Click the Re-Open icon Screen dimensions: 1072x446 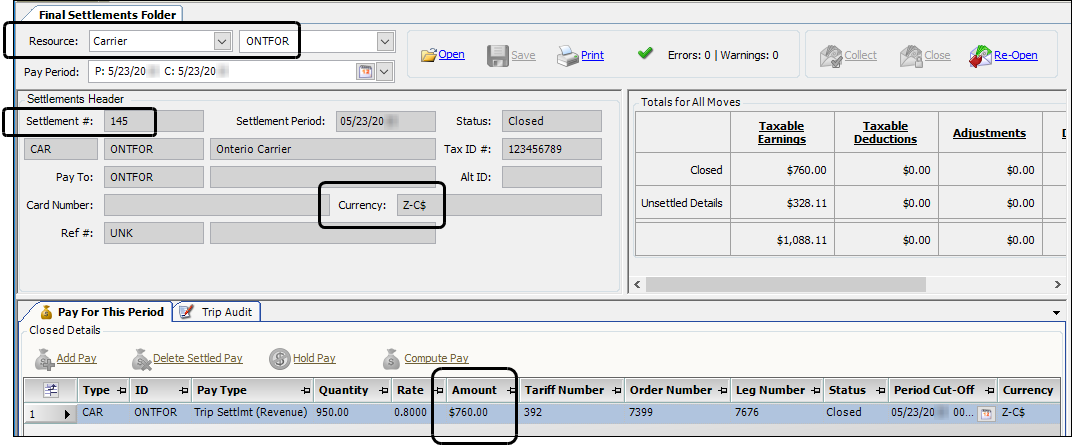(x=980, y=56)
